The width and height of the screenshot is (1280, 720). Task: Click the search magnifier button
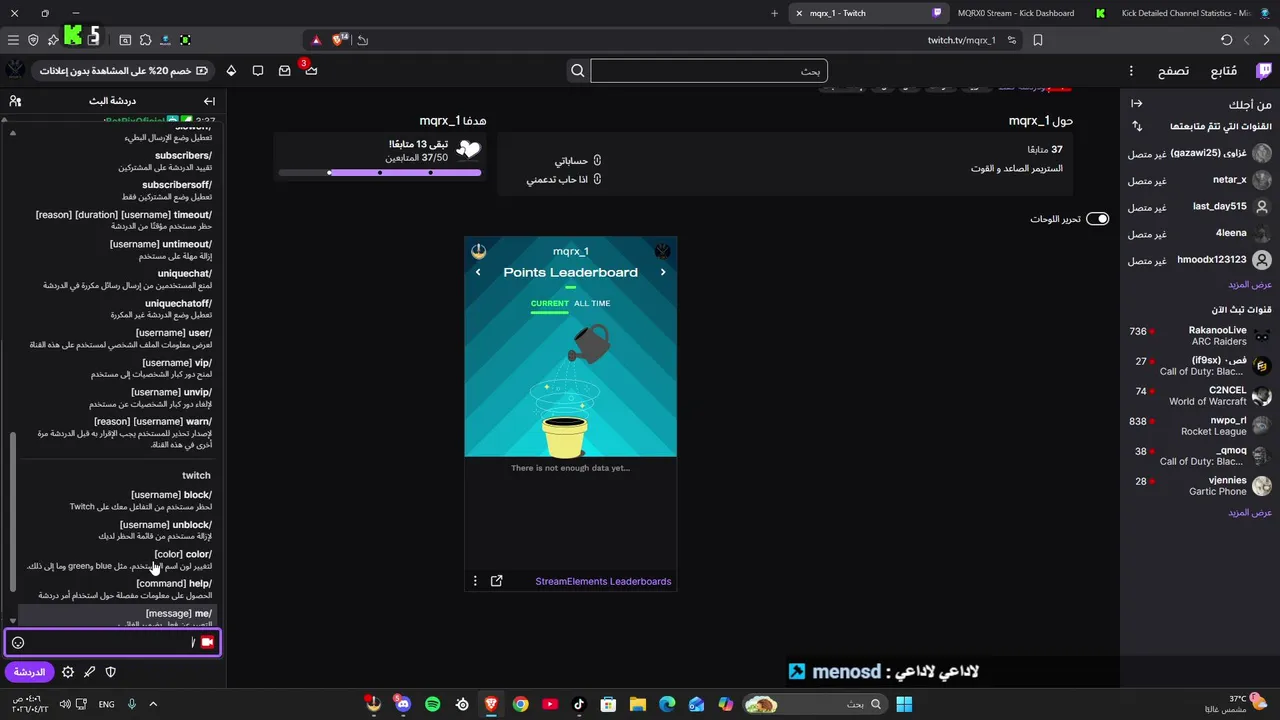click(x=577, y=71)
